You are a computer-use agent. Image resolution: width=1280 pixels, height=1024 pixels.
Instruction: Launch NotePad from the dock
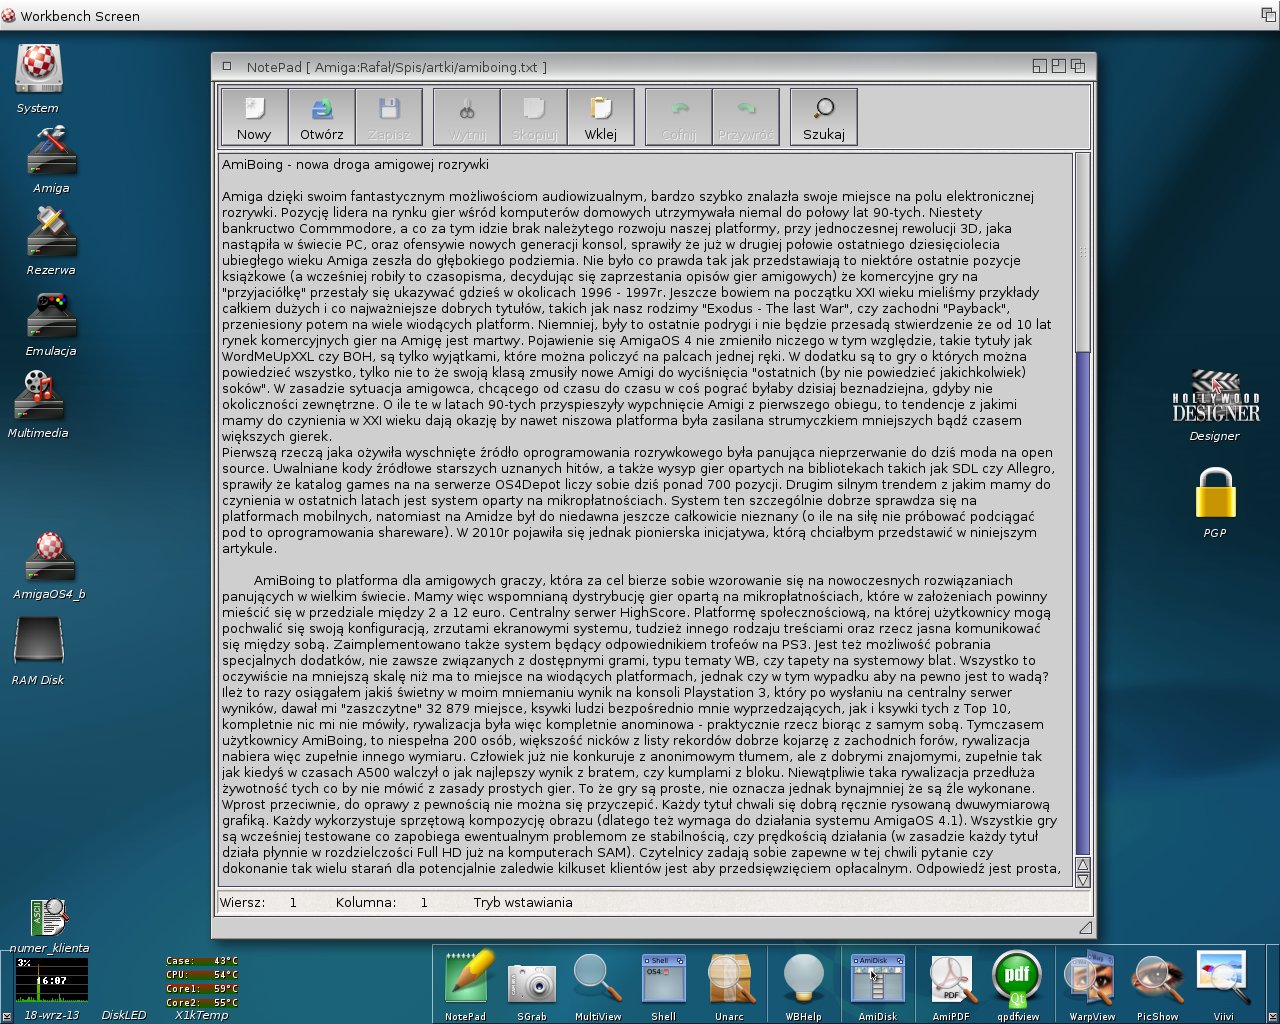(x=466, y=984)
